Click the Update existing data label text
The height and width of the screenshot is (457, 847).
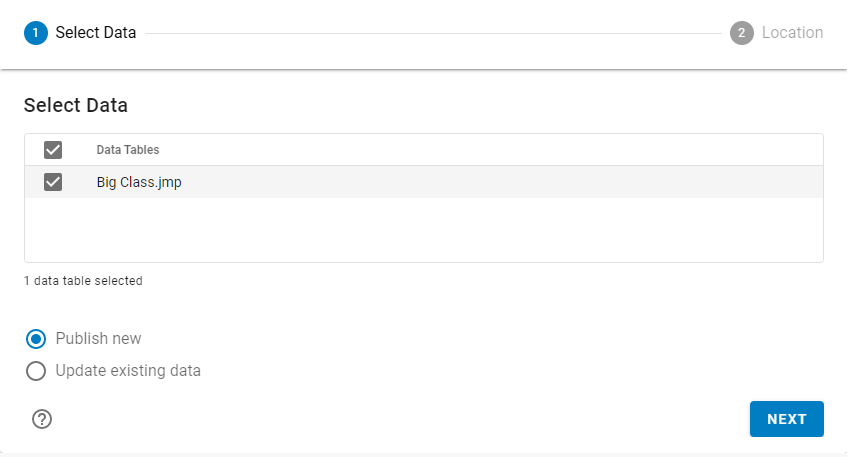pyautogui.click(x=128, y=371)
